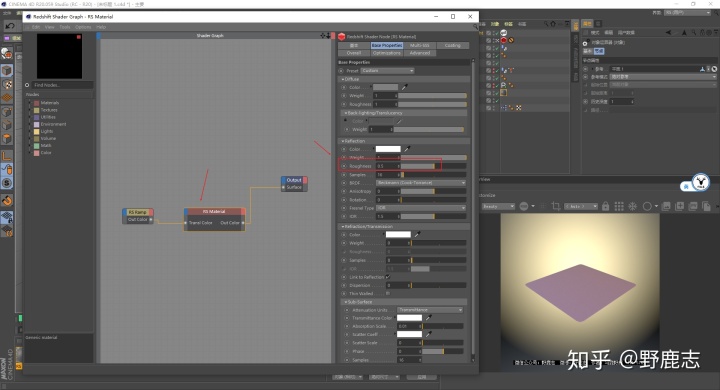Expand the Textures node category
Viewport: 720px width, 390px height.
pyautogui.click(x=30, y=110)
